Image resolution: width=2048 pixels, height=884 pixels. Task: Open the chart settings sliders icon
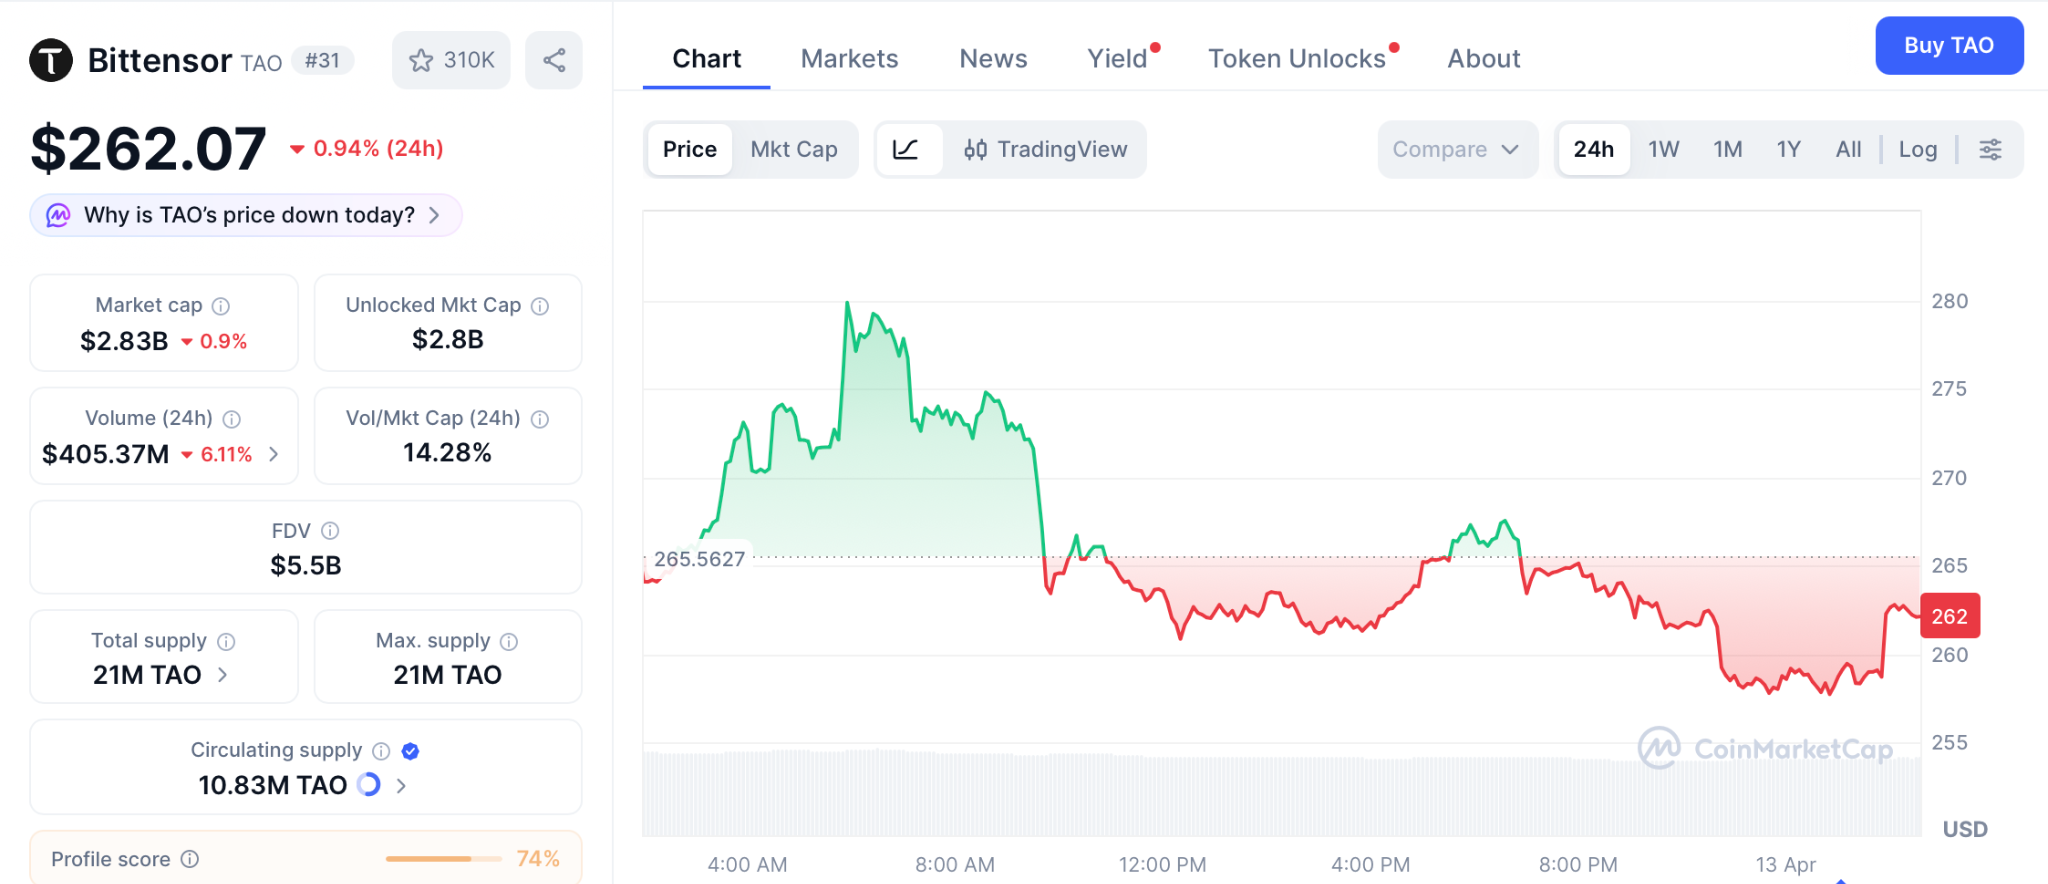pyautogui.click(x=1990, y=150)
